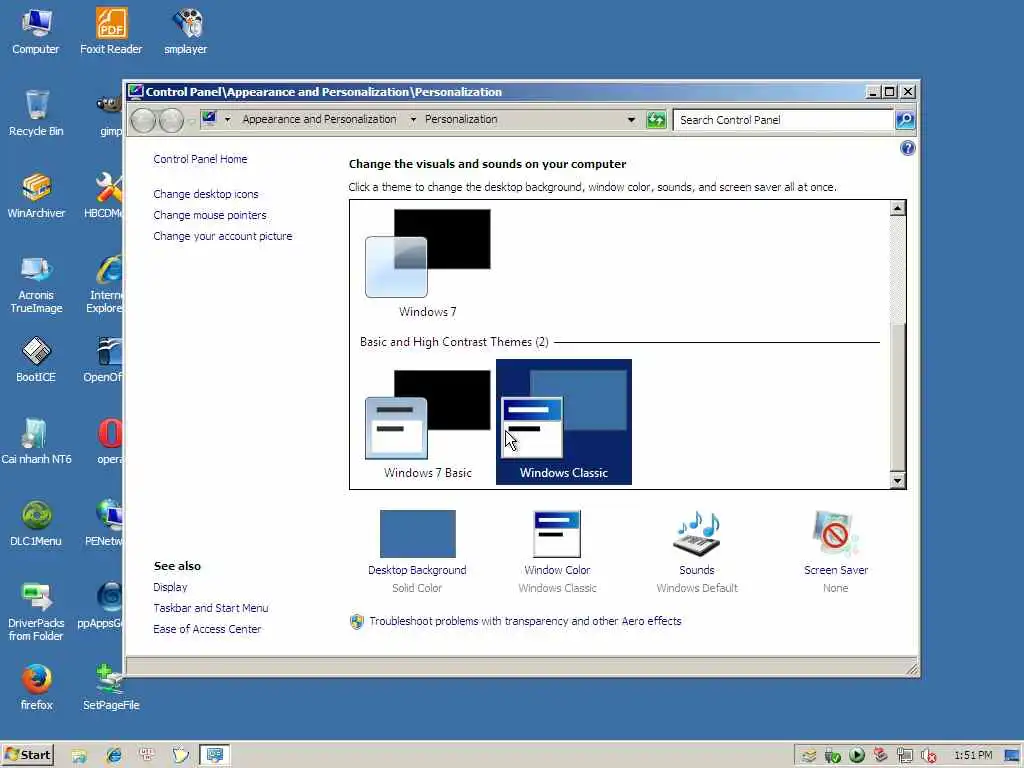Click the Search Control Panel field
The height and width of the screenshot is (768, 1024).
click(783, 120)
